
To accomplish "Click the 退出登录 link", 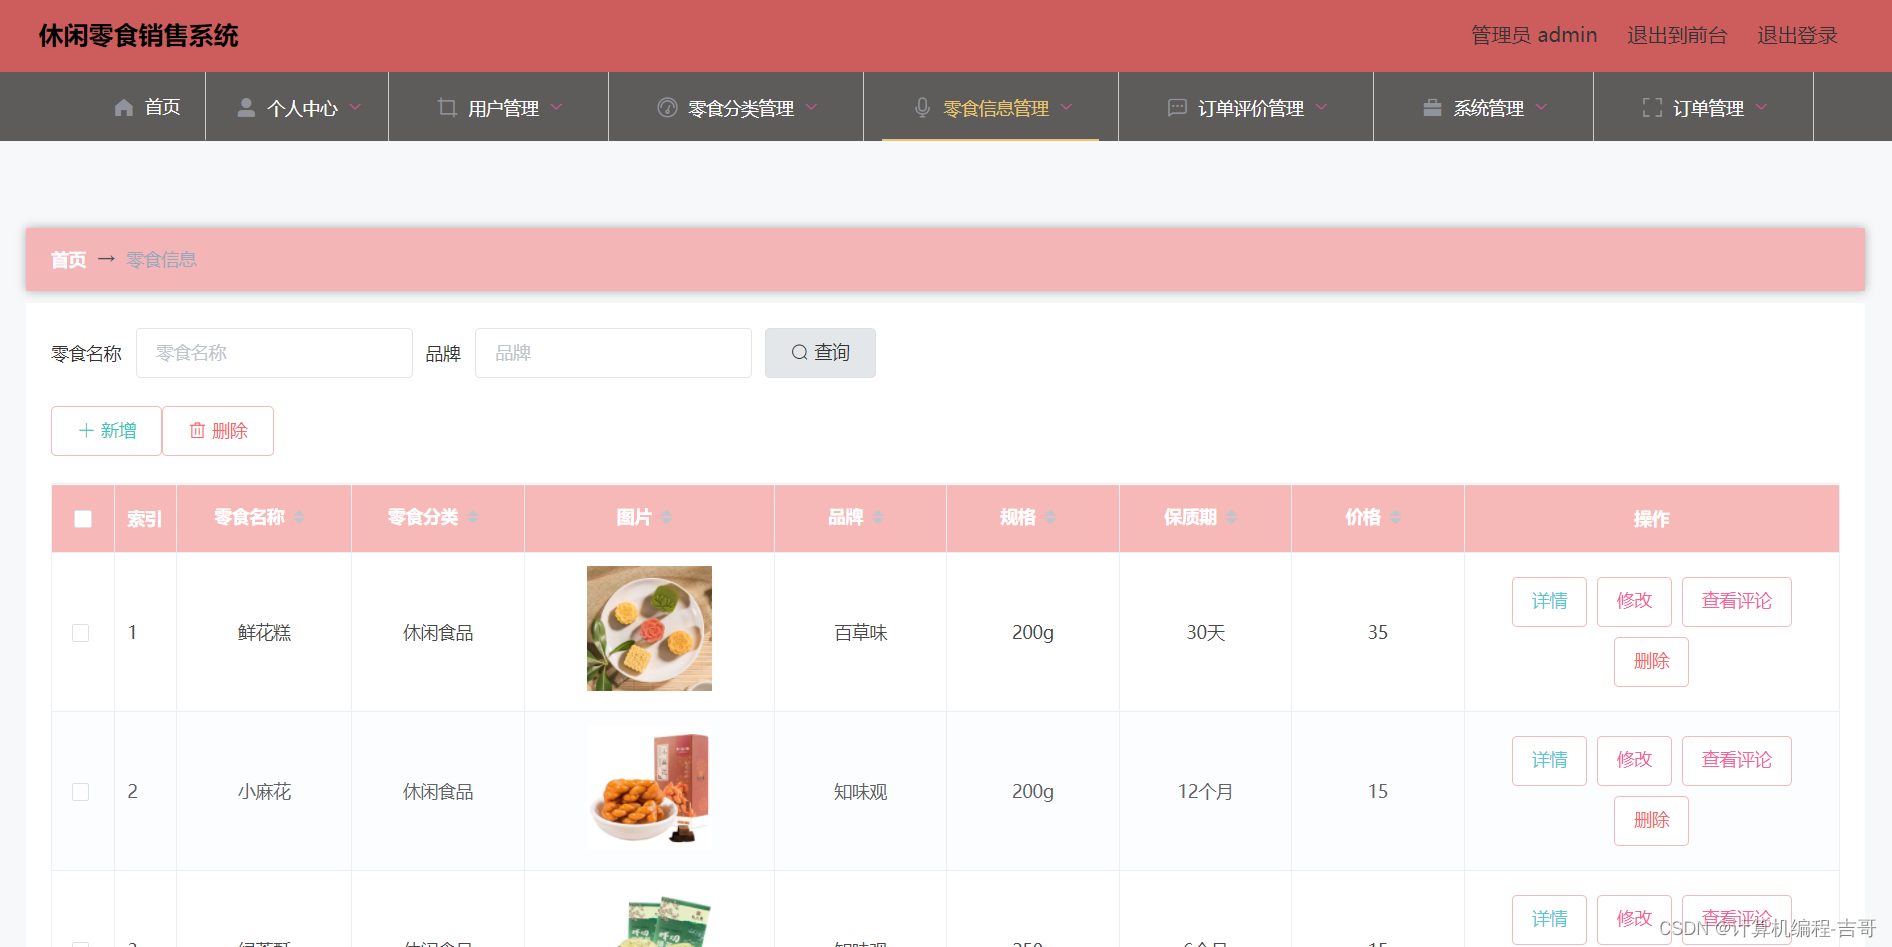I will 1797,35.
